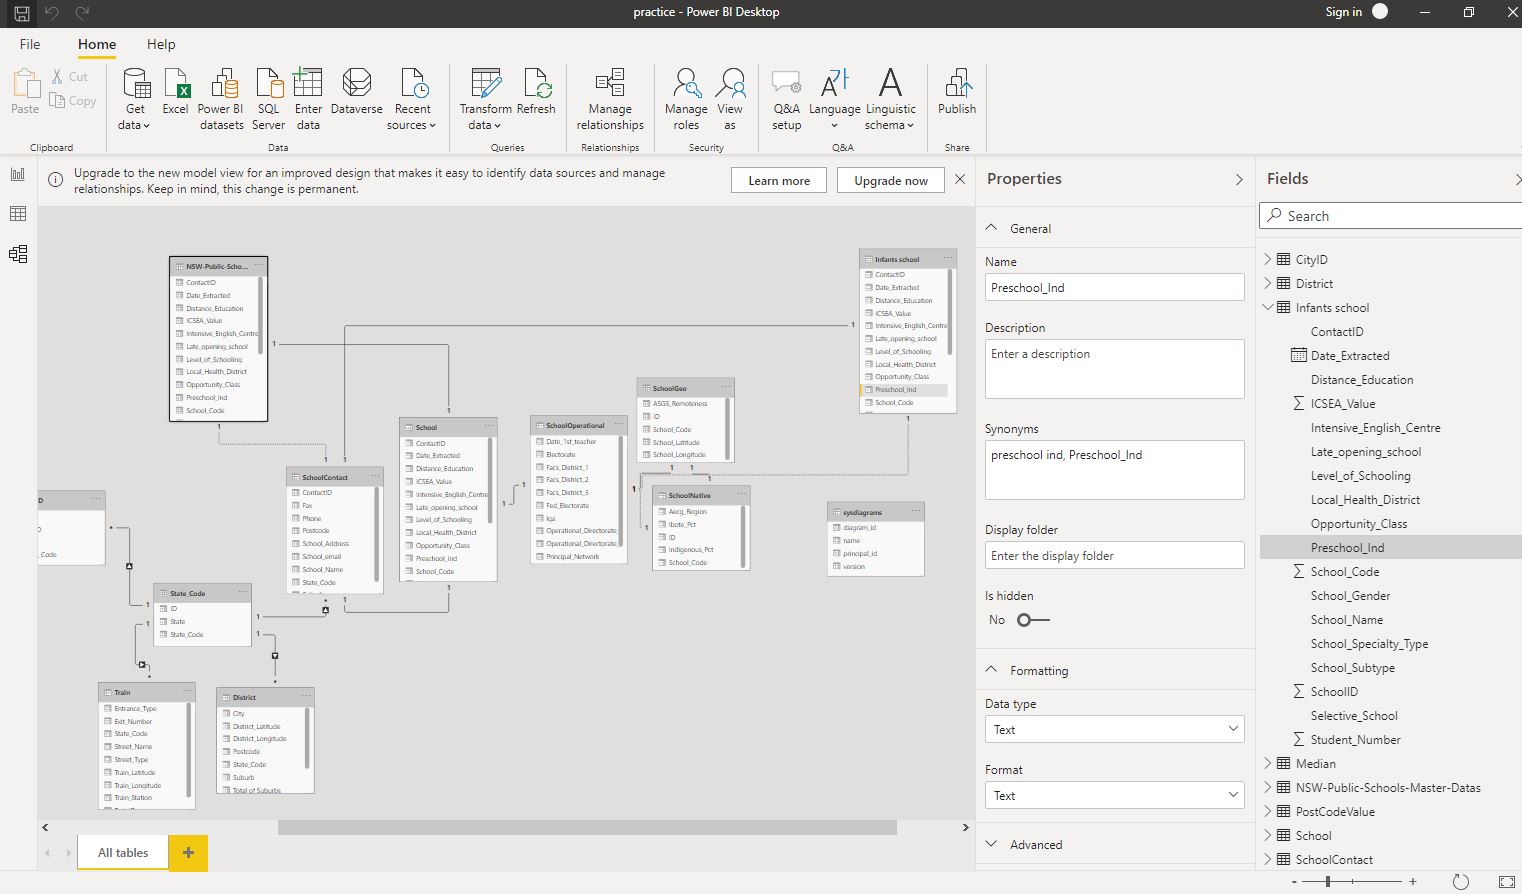The height and width of the screenshot is (894, 1522).
Task: Select the Home ribbon tab
Action: tap(97, 44)
